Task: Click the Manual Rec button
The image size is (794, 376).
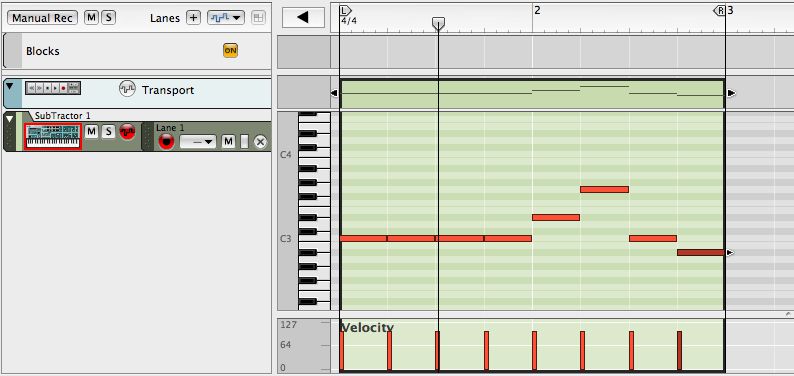Action: (43, 18)
